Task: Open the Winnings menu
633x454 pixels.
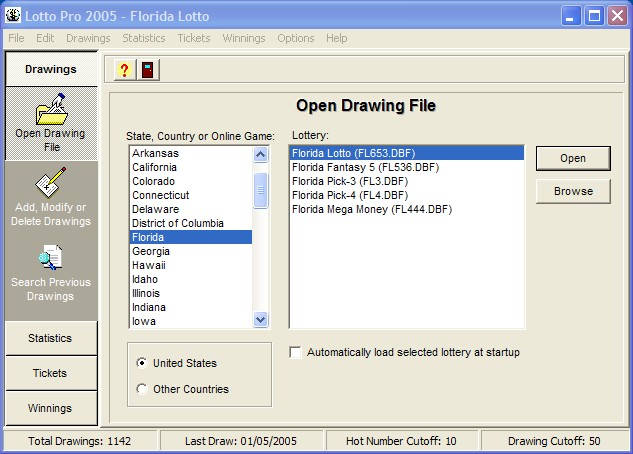Action: coord(244,38)
